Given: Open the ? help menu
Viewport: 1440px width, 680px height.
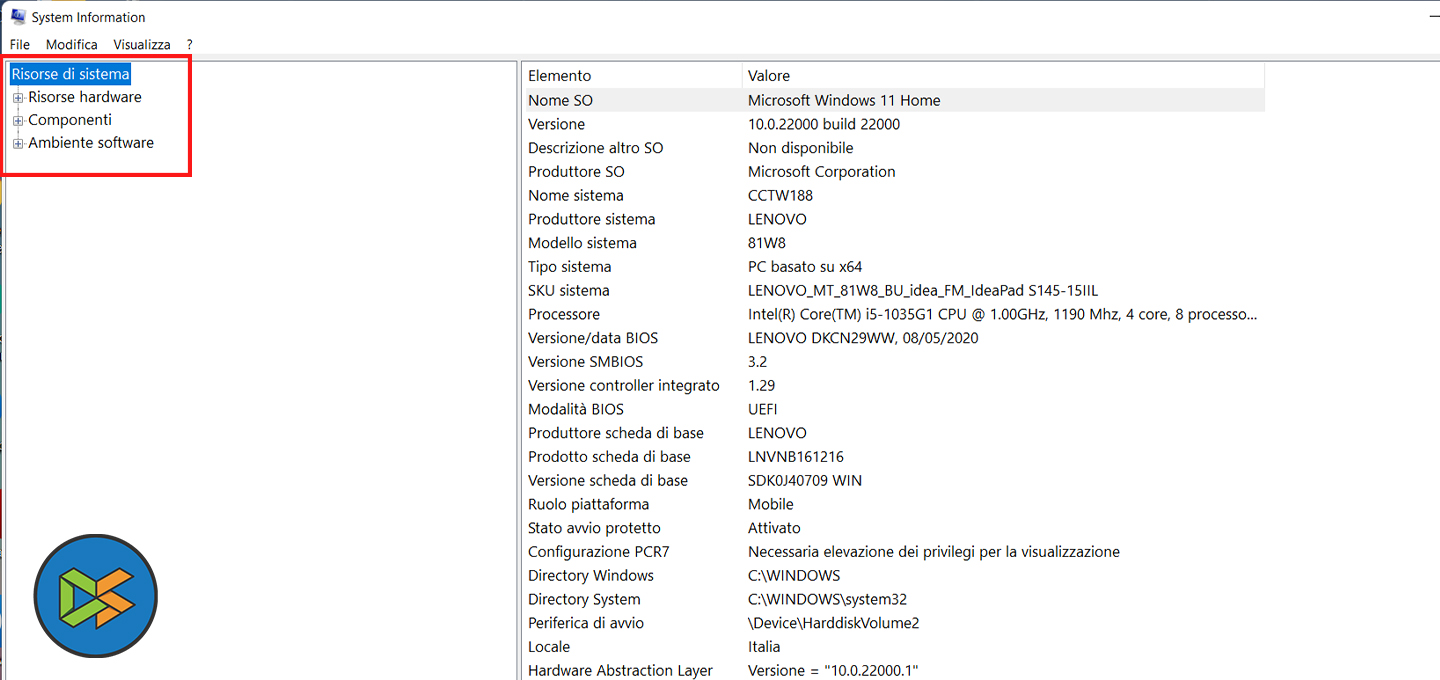Looking at the screenshot, I should [x=189, y=44].
